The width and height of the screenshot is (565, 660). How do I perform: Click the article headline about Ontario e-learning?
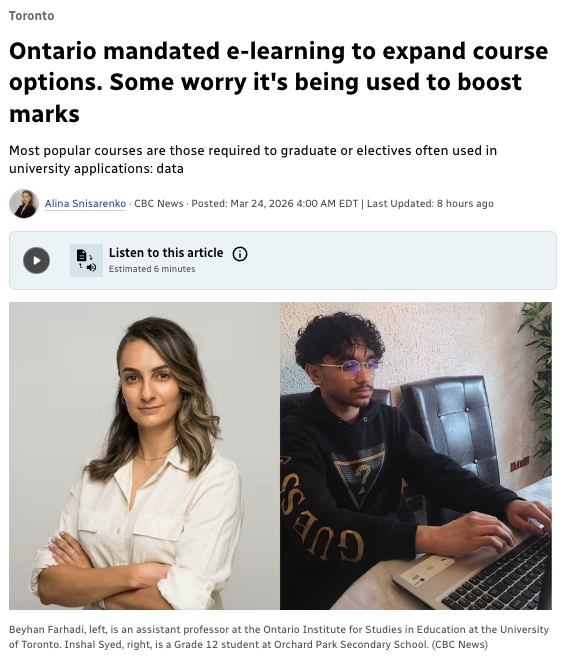point(278,82)
